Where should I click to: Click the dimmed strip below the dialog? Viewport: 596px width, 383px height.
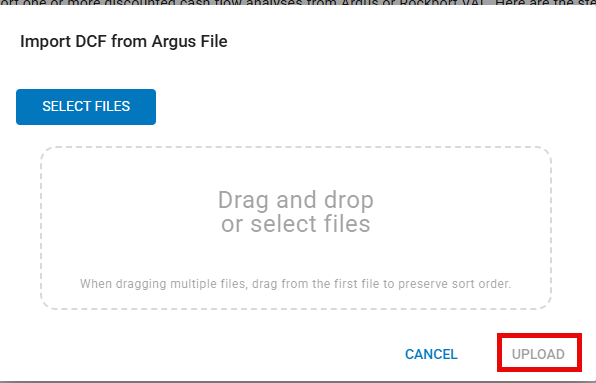coord(298,382)
